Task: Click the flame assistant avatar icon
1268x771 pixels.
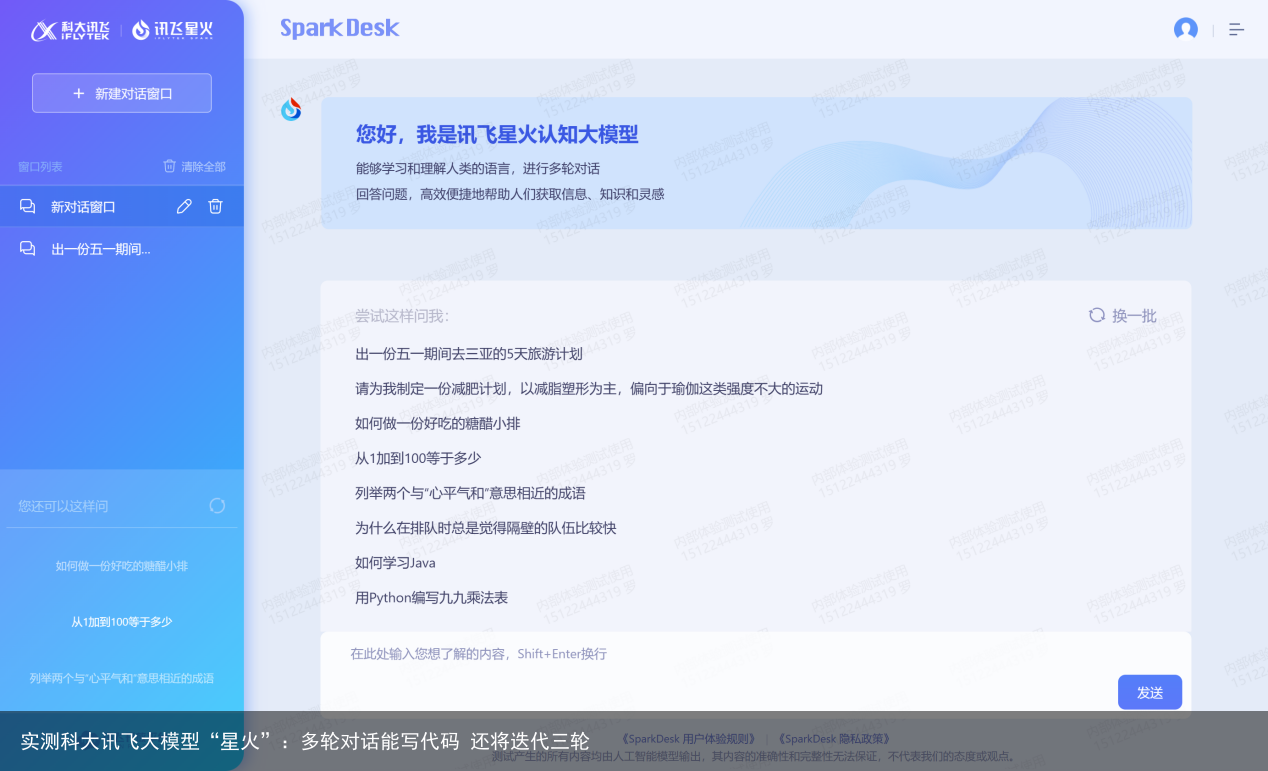Action: (291, 109)
